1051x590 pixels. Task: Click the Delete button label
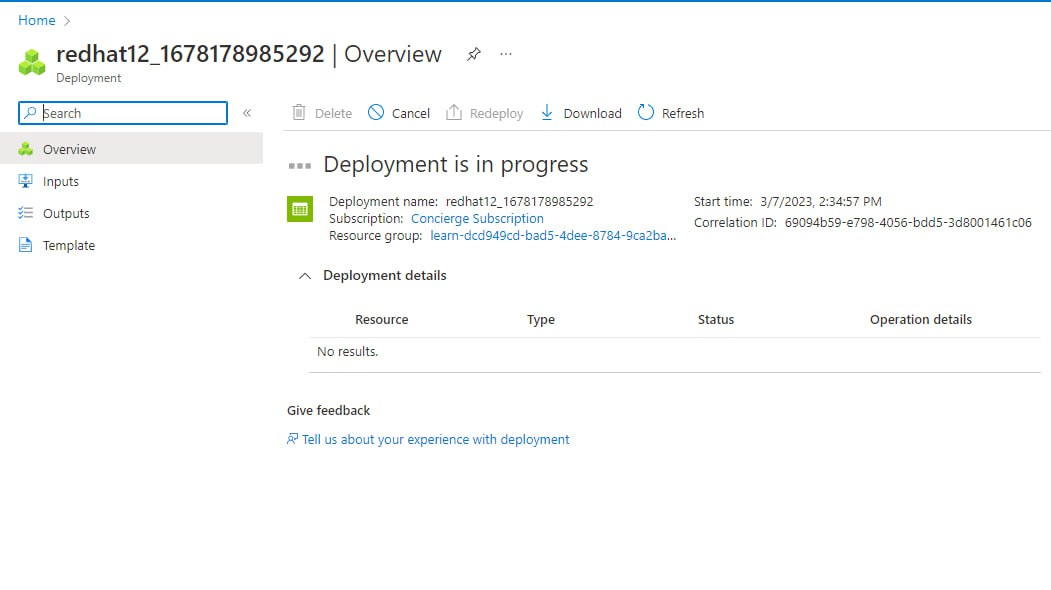coord(333,113)
